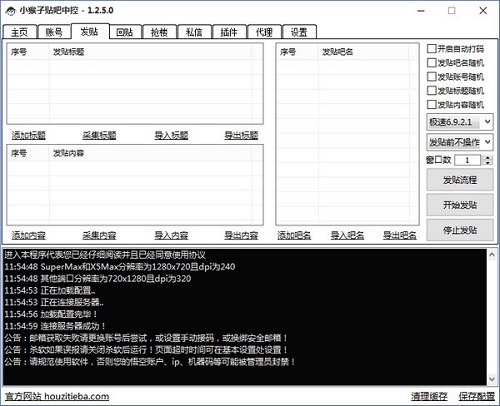Image resolution: width=500 pixels, height=406 pixels.
Task: Click the 添加吧名 link
Action: tap(294, 236)
